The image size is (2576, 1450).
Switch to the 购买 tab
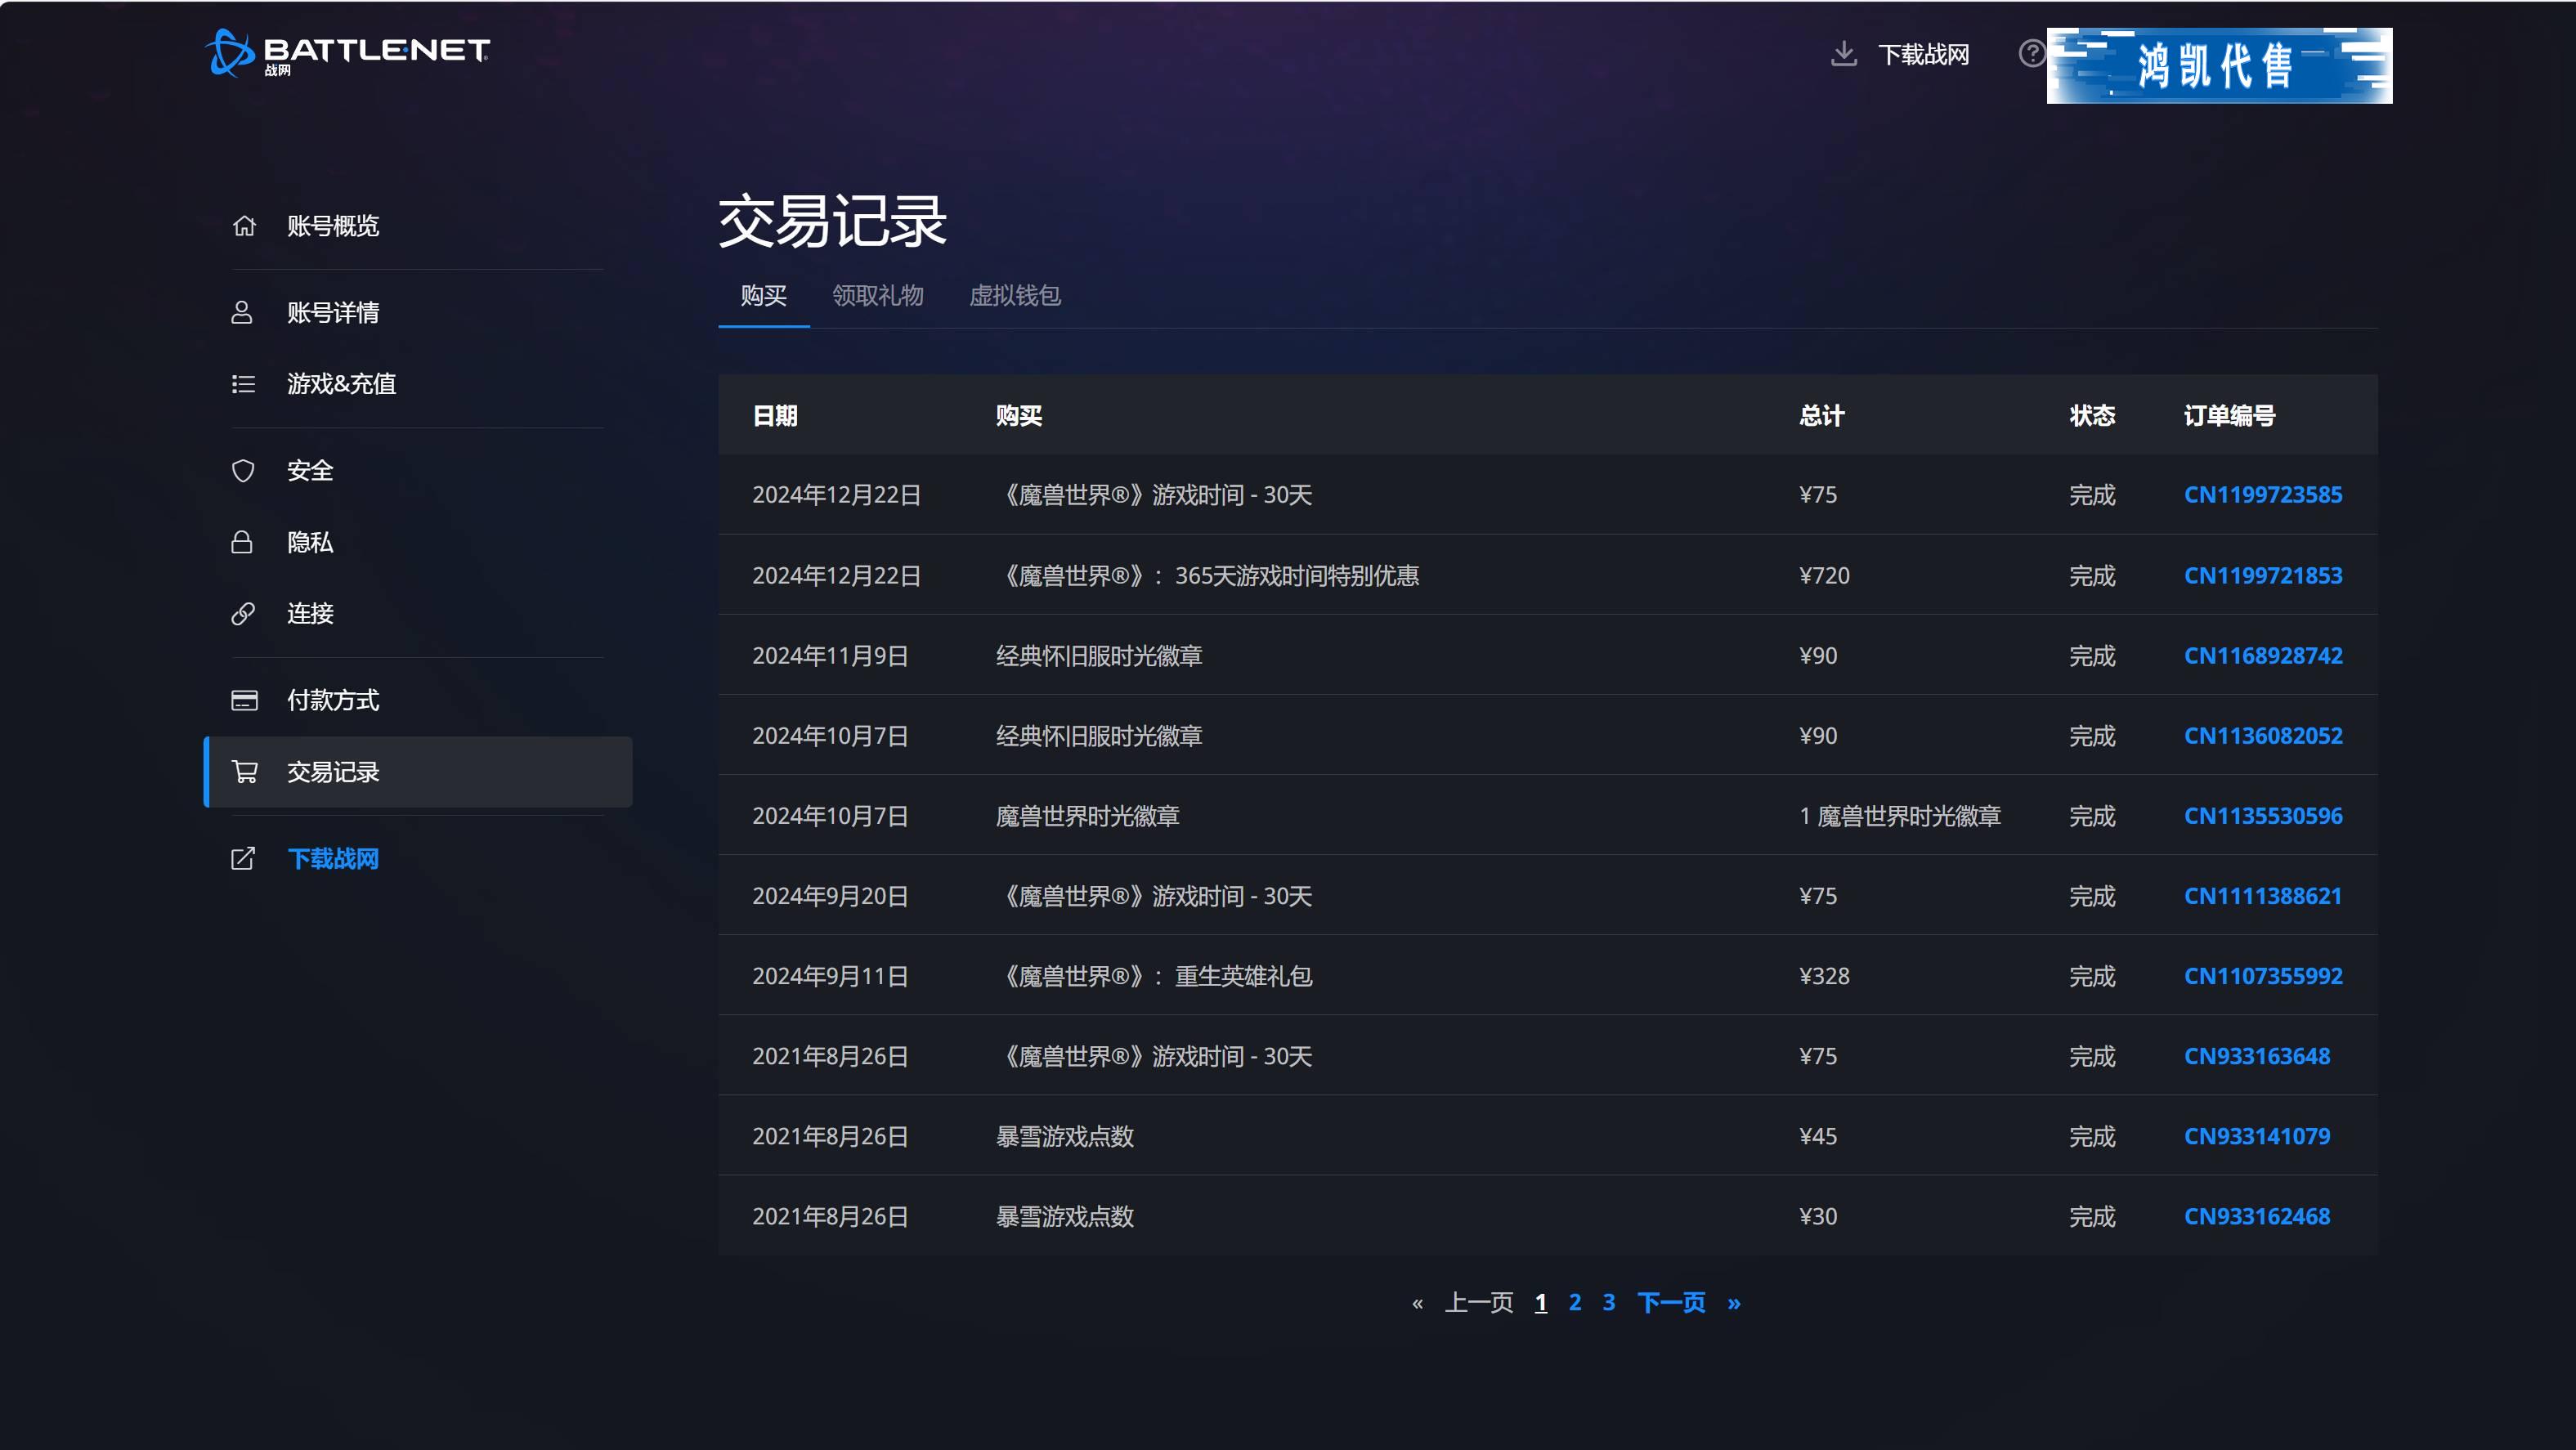pyautogui.click(x=763, y=296)
